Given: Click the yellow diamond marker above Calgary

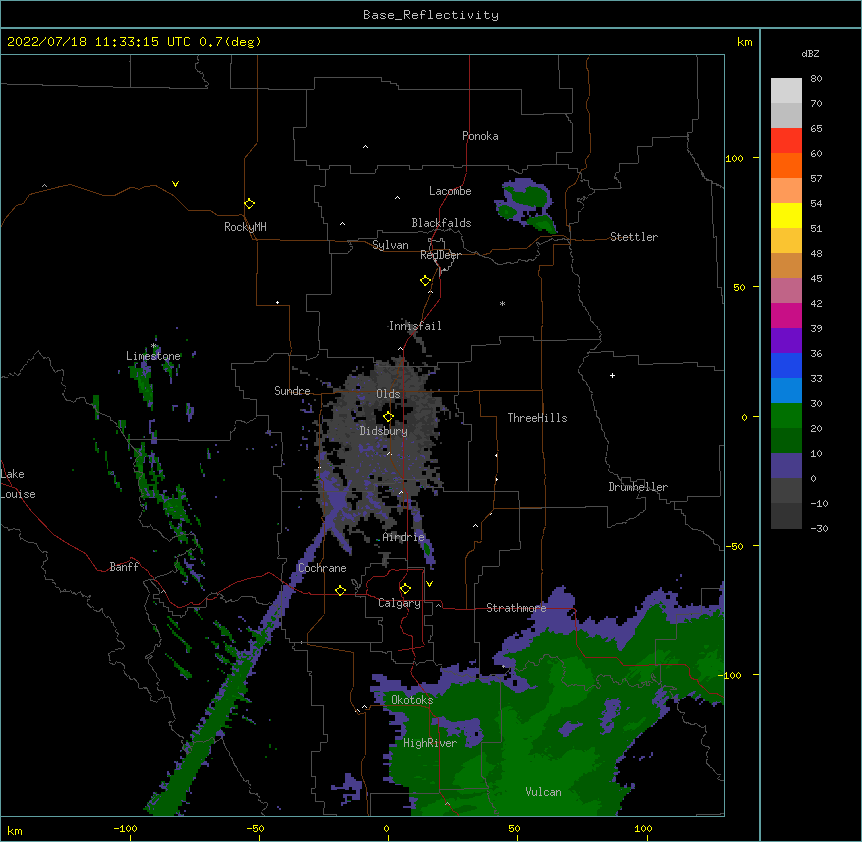Looking at the screenshot, I should (x=405, y=589).
